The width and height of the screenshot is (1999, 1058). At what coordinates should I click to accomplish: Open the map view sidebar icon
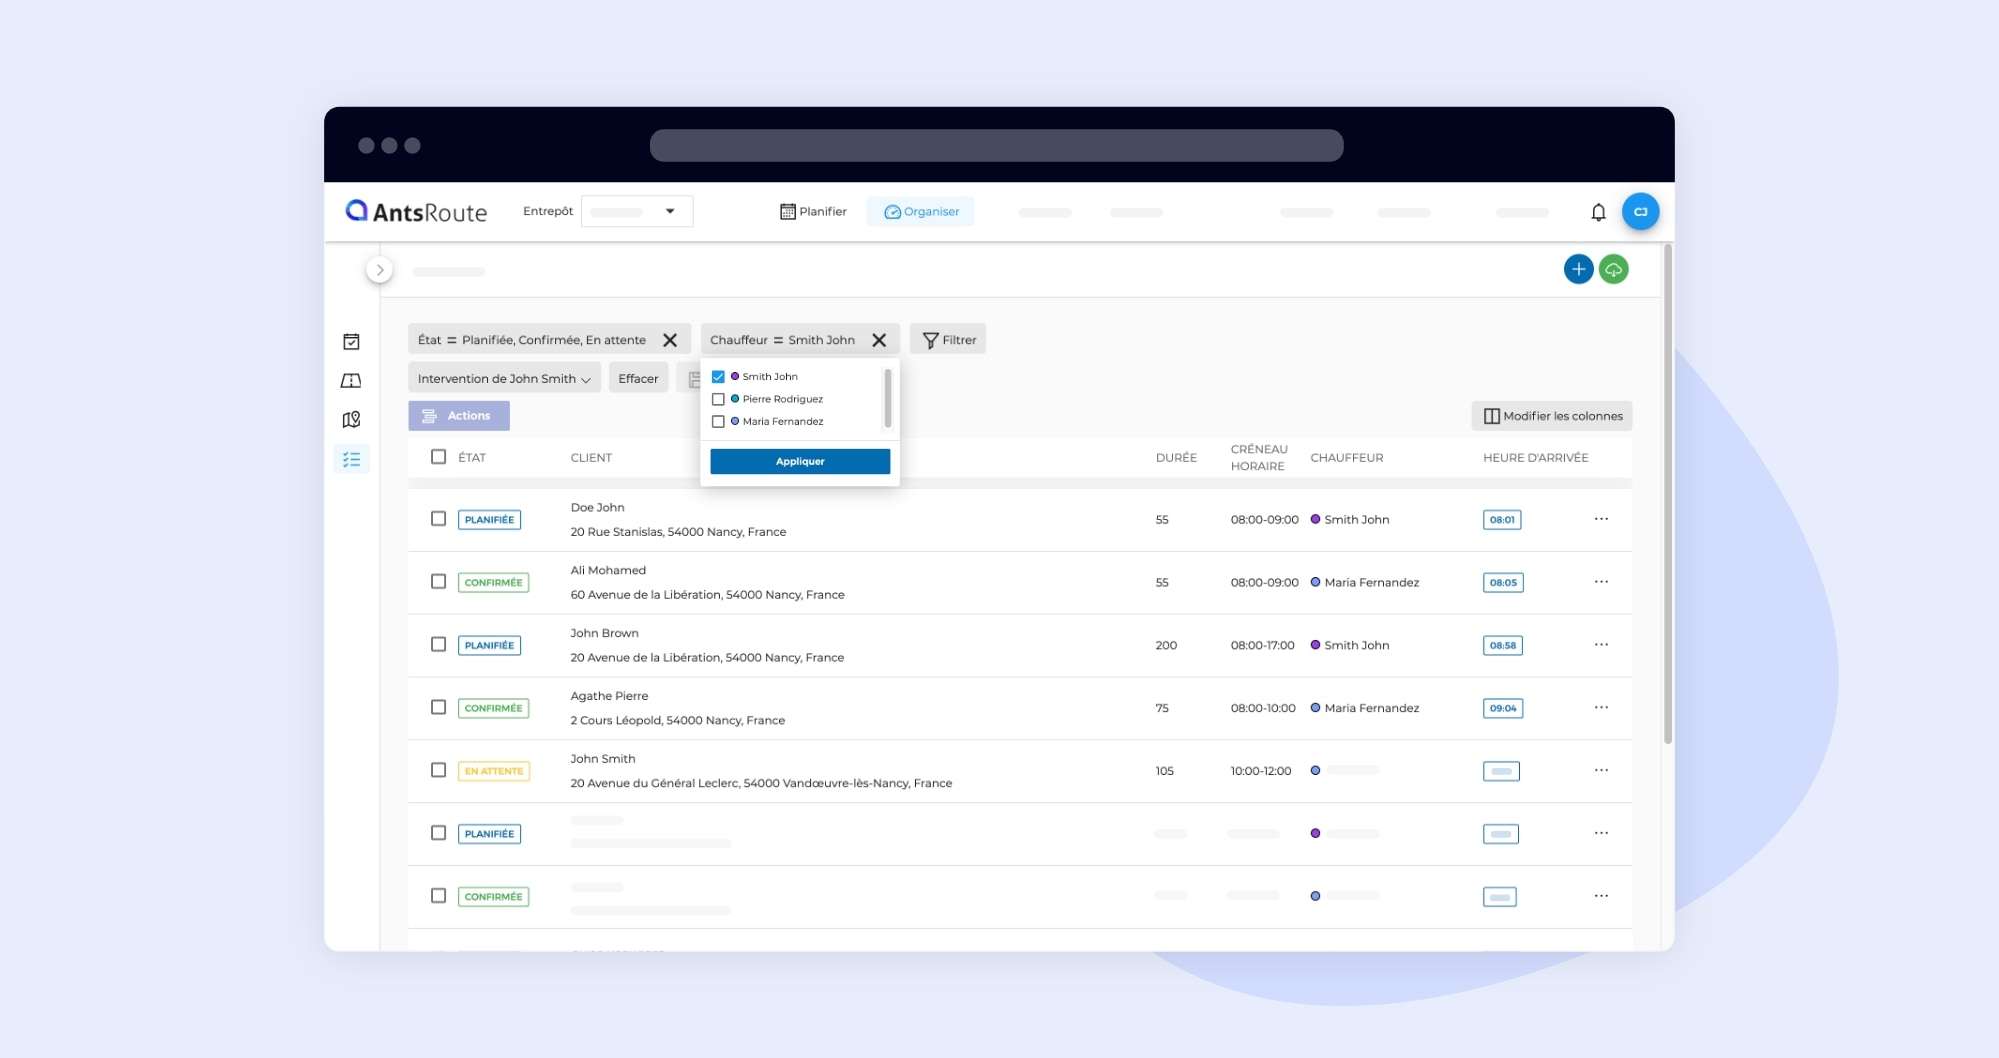coord(351,420)
